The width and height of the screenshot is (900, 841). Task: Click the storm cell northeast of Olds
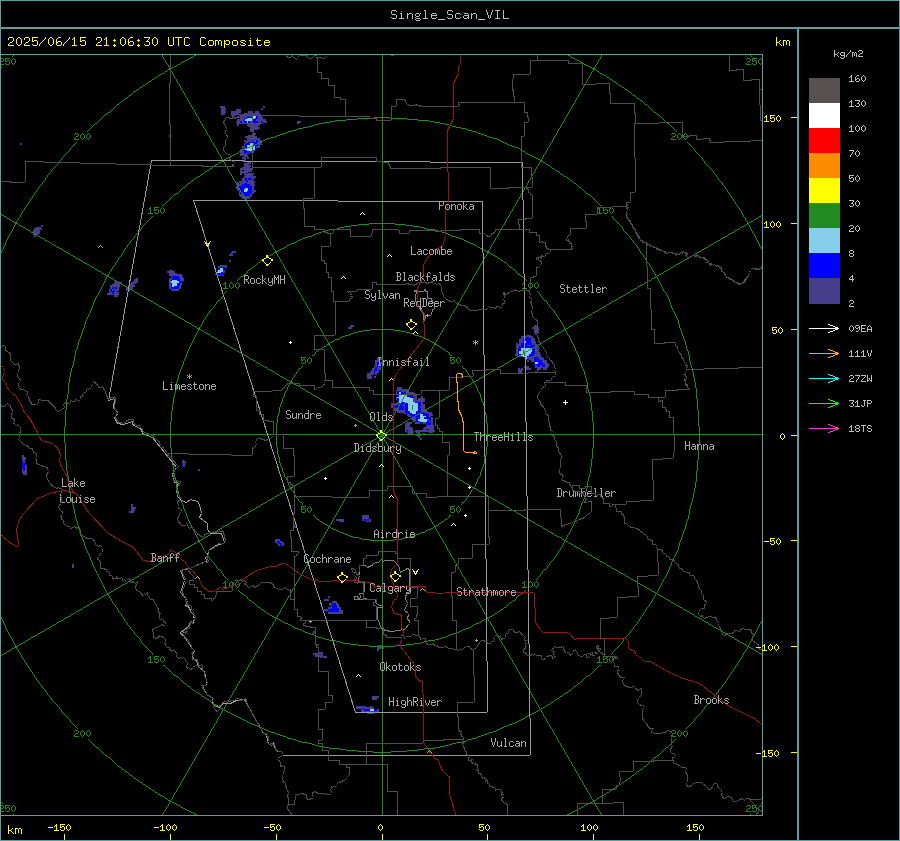[414, 409]
